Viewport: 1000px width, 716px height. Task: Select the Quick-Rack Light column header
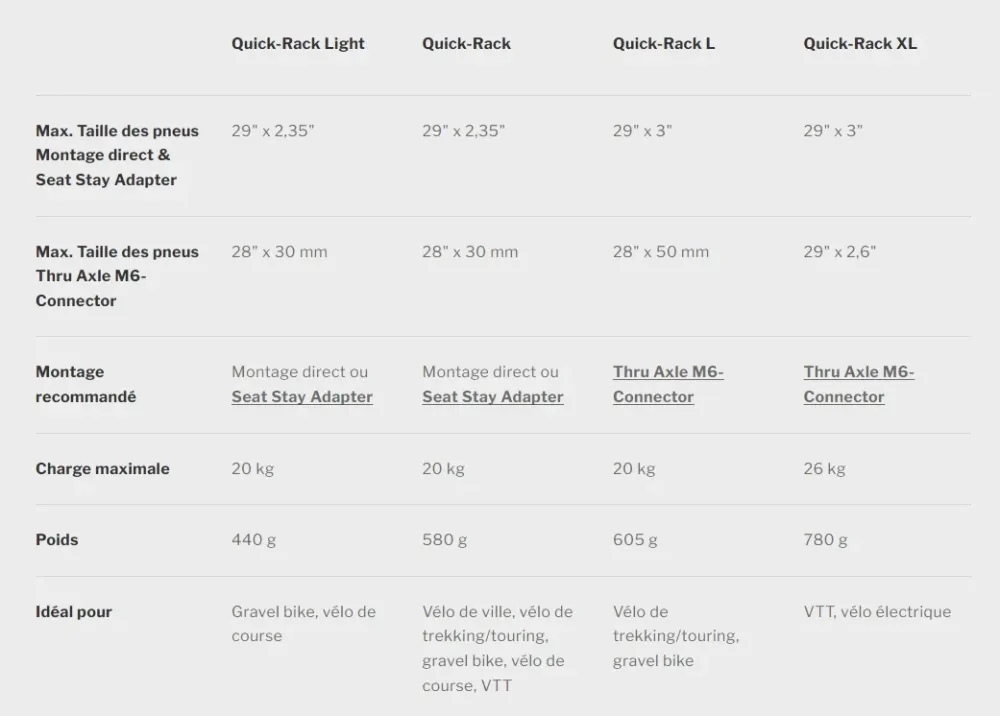[298, 43]
